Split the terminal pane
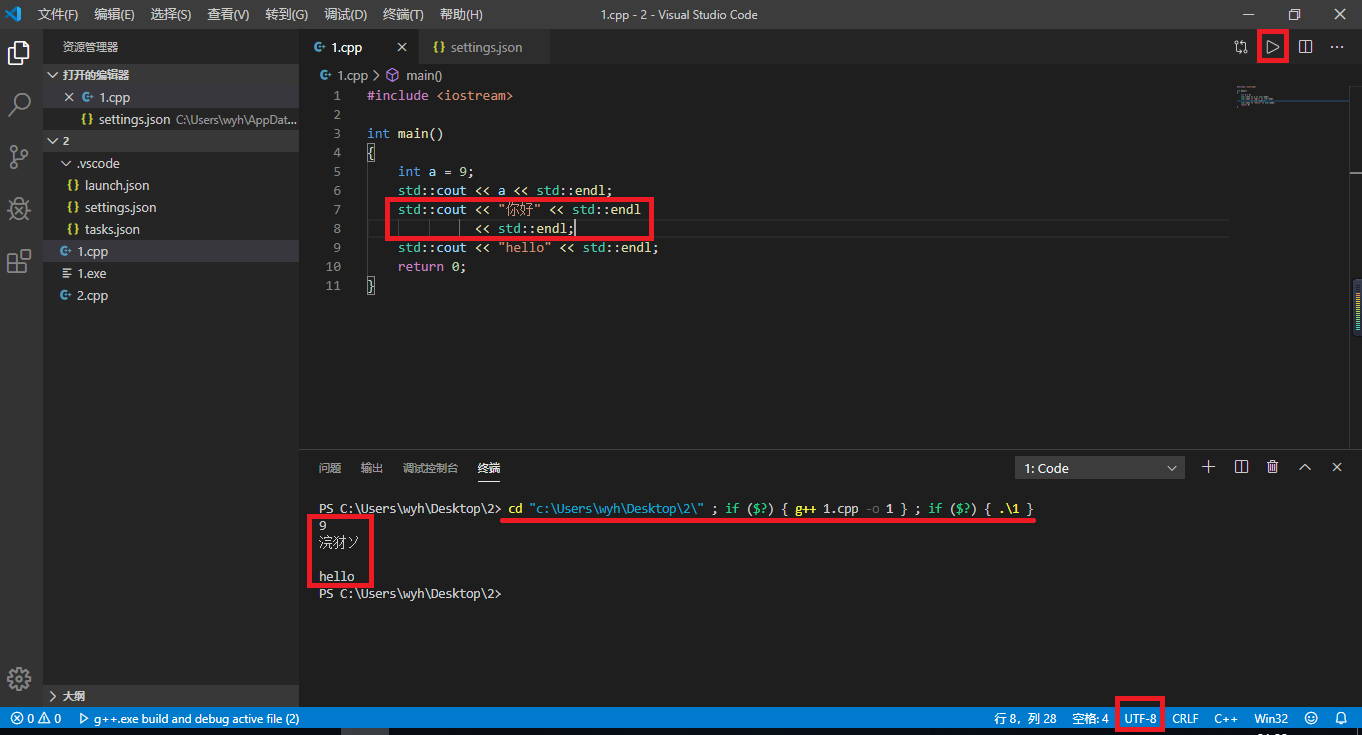The height and width of the screenshot is (735, 1362). coord(1240,466)
